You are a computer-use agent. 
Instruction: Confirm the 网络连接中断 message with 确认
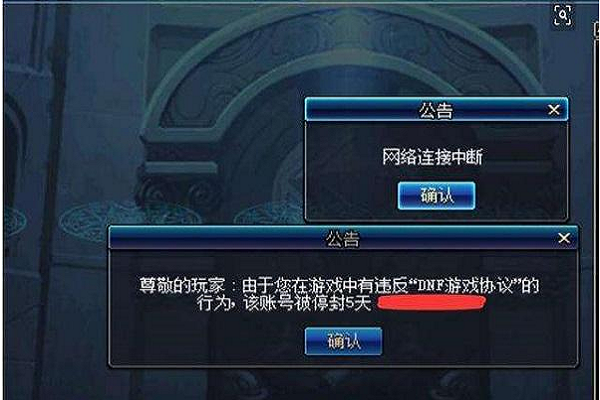pos(437,196)
